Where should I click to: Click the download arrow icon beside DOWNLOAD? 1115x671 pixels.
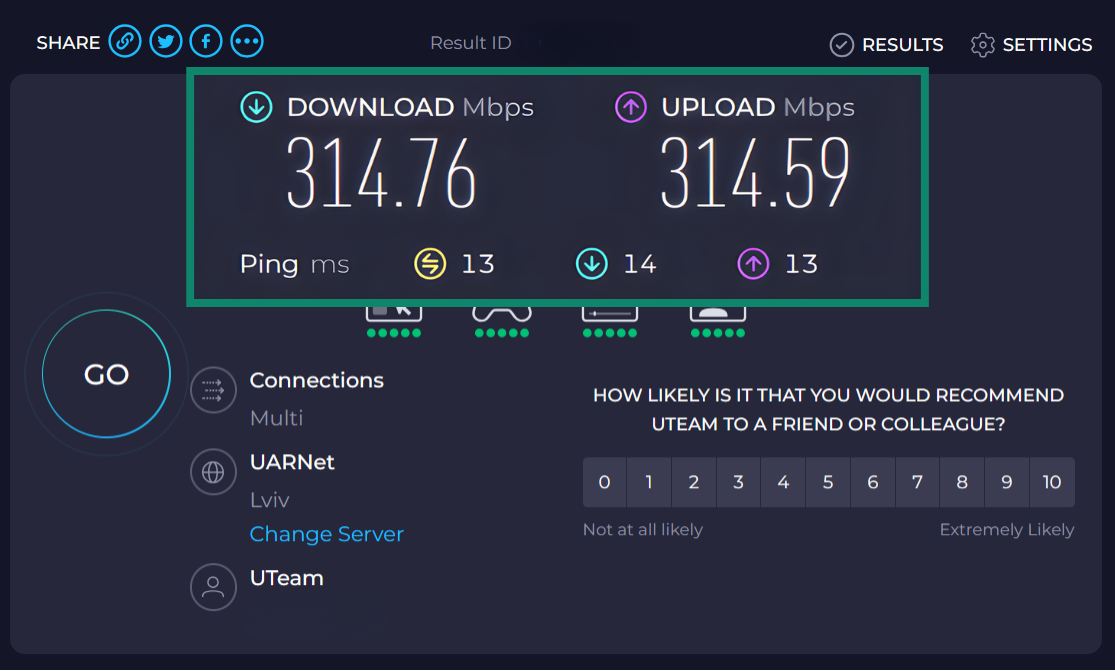pos(257,104)
